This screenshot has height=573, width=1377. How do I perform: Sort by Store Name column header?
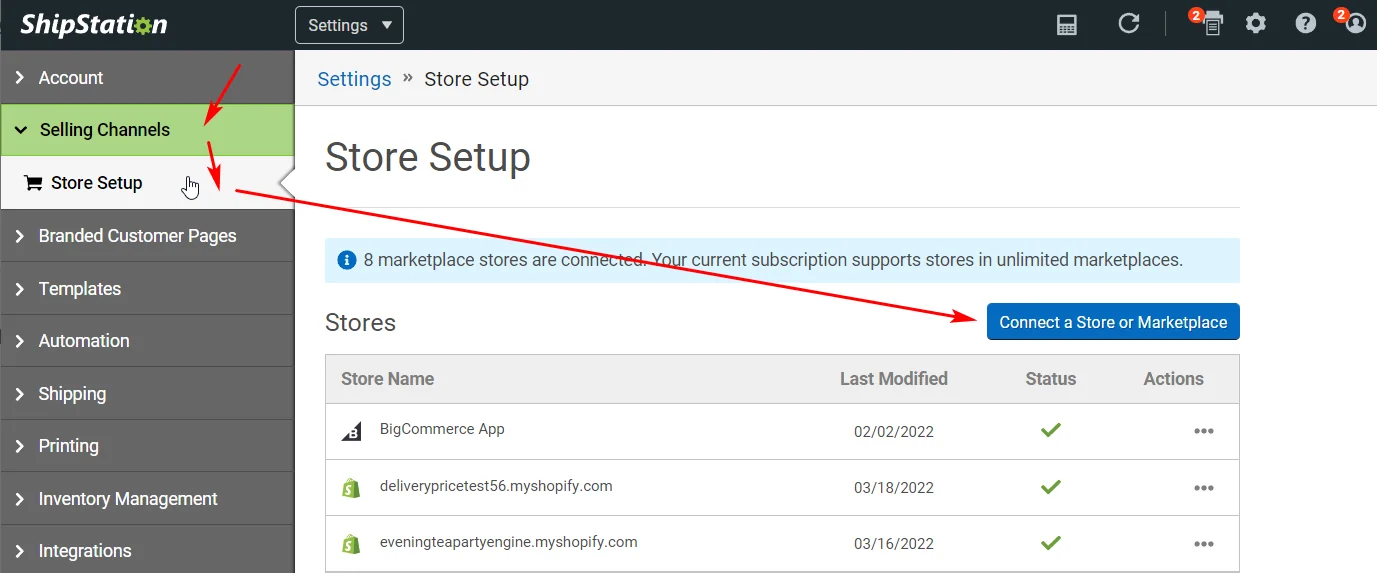tap(387, 379)
